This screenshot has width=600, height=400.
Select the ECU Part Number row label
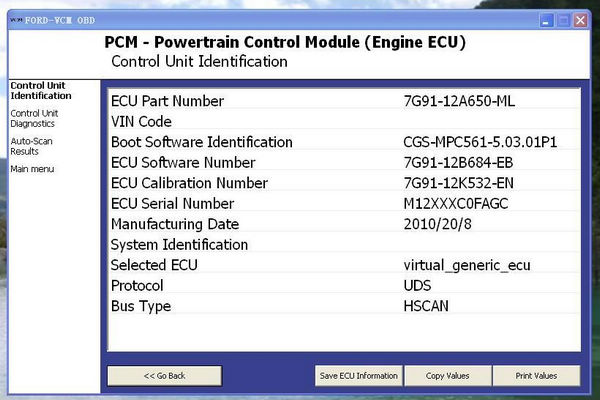[167, 101]
